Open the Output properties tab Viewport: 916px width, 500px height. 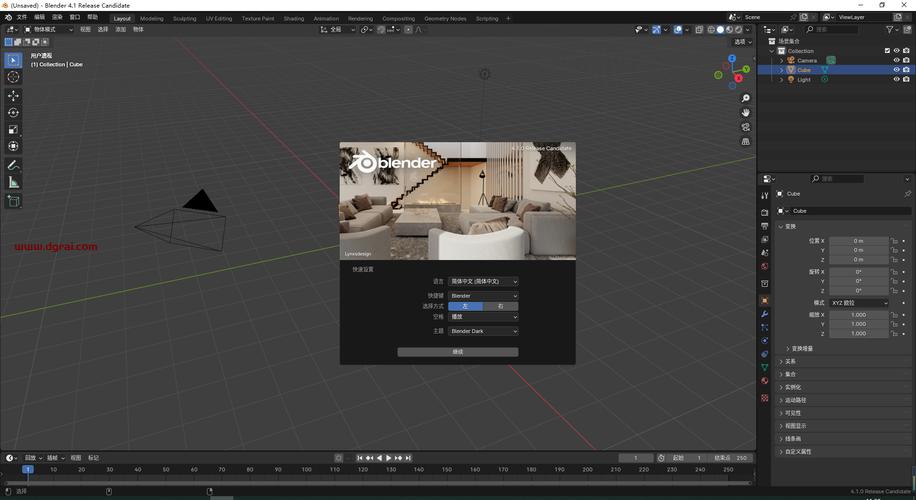coord(765,225)
